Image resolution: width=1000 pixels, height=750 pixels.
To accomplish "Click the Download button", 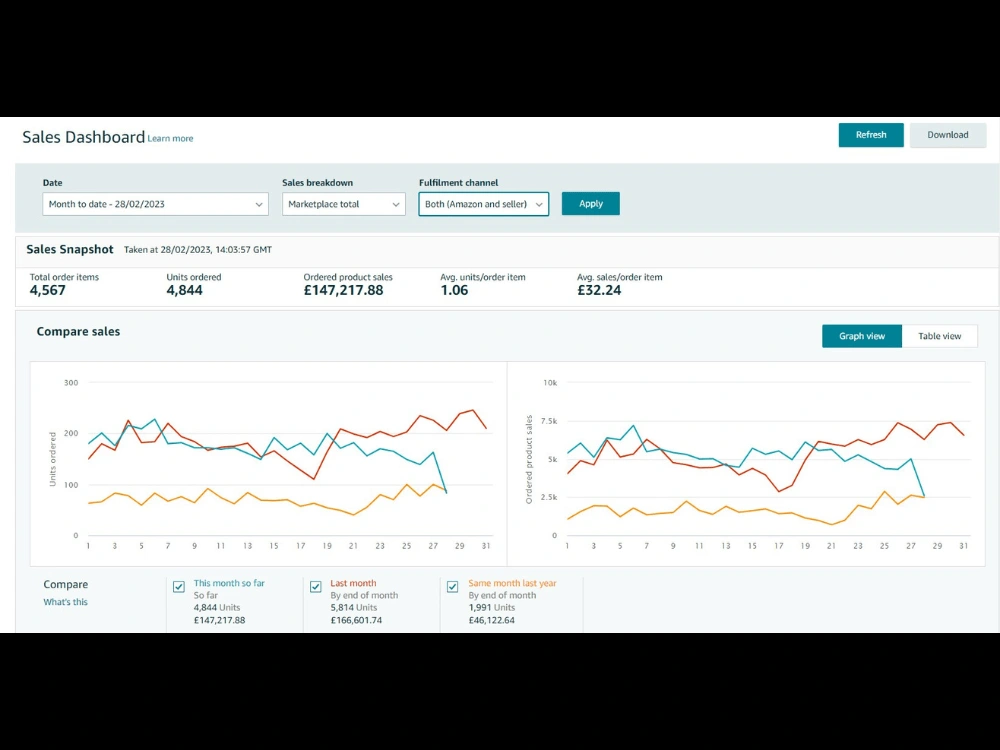I will (948, 135).
